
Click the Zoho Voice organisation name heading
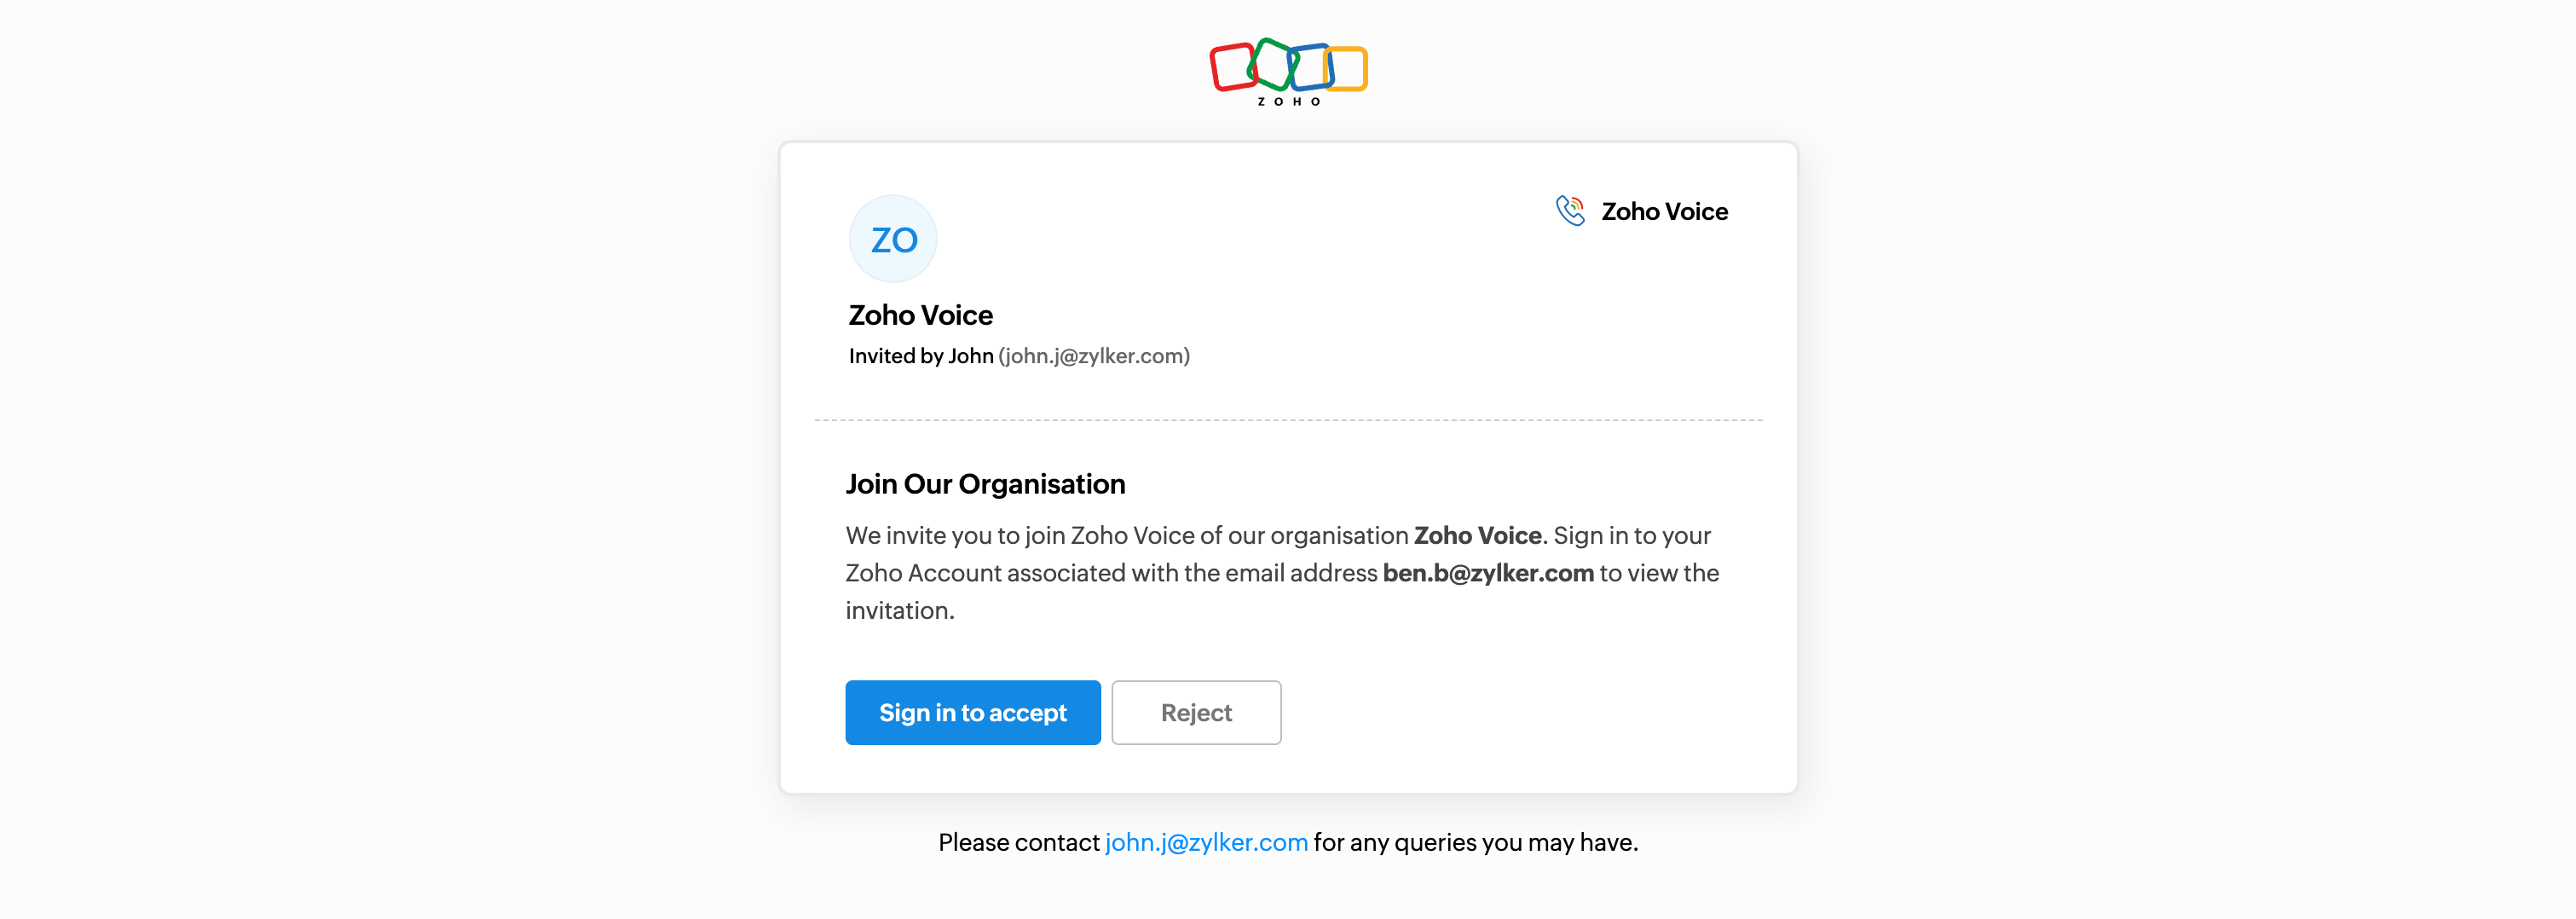point(920,316)
